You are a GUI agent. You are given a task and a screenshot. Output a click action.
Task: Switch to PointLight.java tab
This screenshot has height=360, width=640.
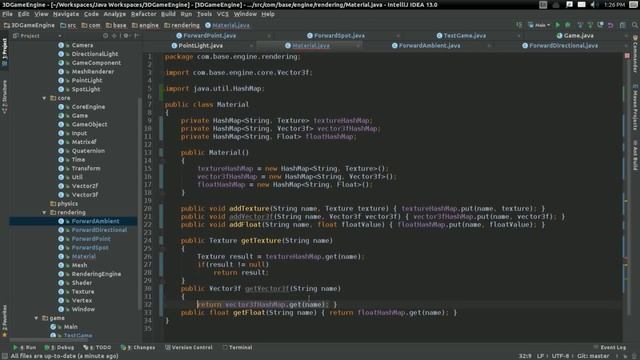pyautogui.click(x=197, y=46)
